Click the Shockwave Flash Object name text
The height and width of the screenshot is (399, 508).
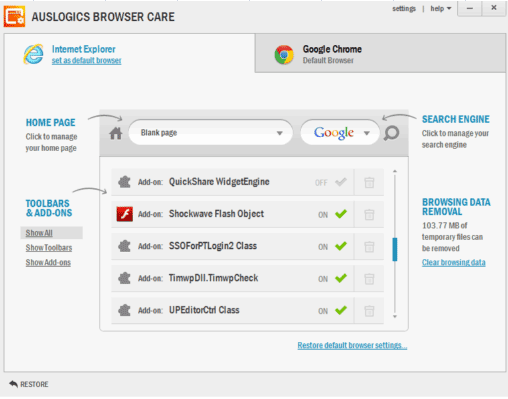[x=216, y=214]
